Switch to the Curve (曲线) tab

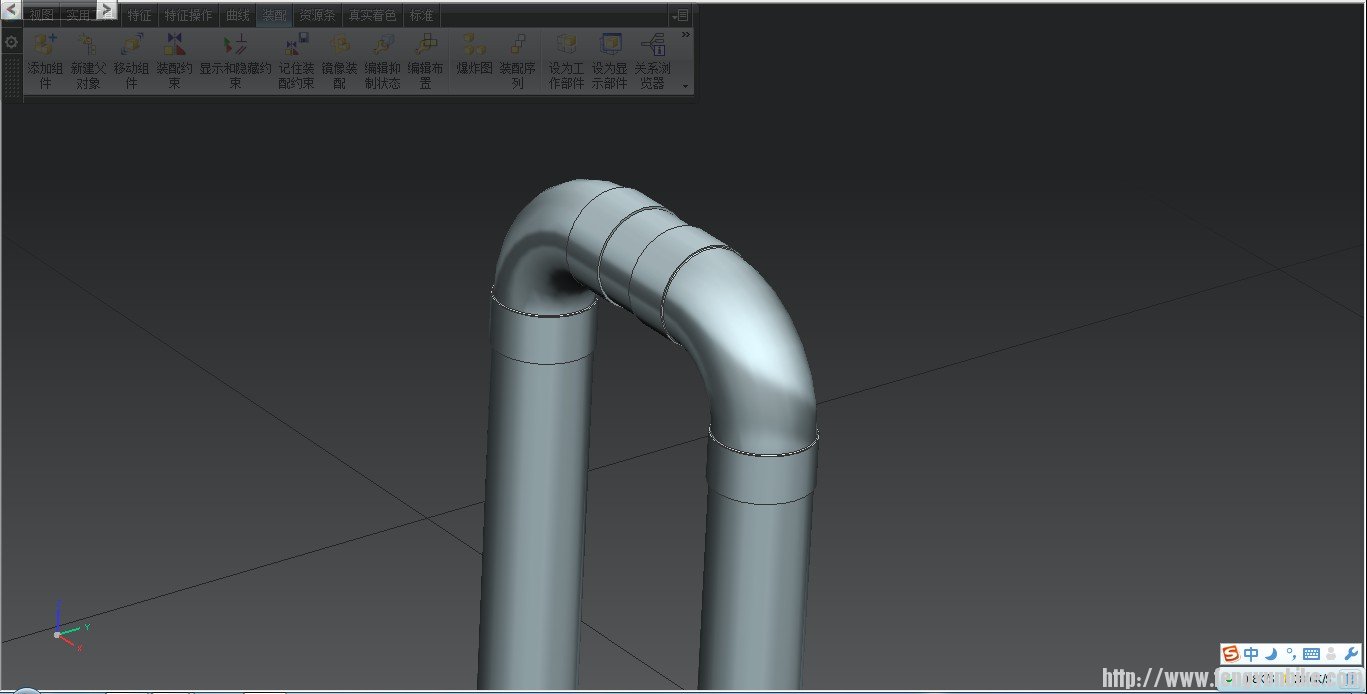click(x=238, y=16)
